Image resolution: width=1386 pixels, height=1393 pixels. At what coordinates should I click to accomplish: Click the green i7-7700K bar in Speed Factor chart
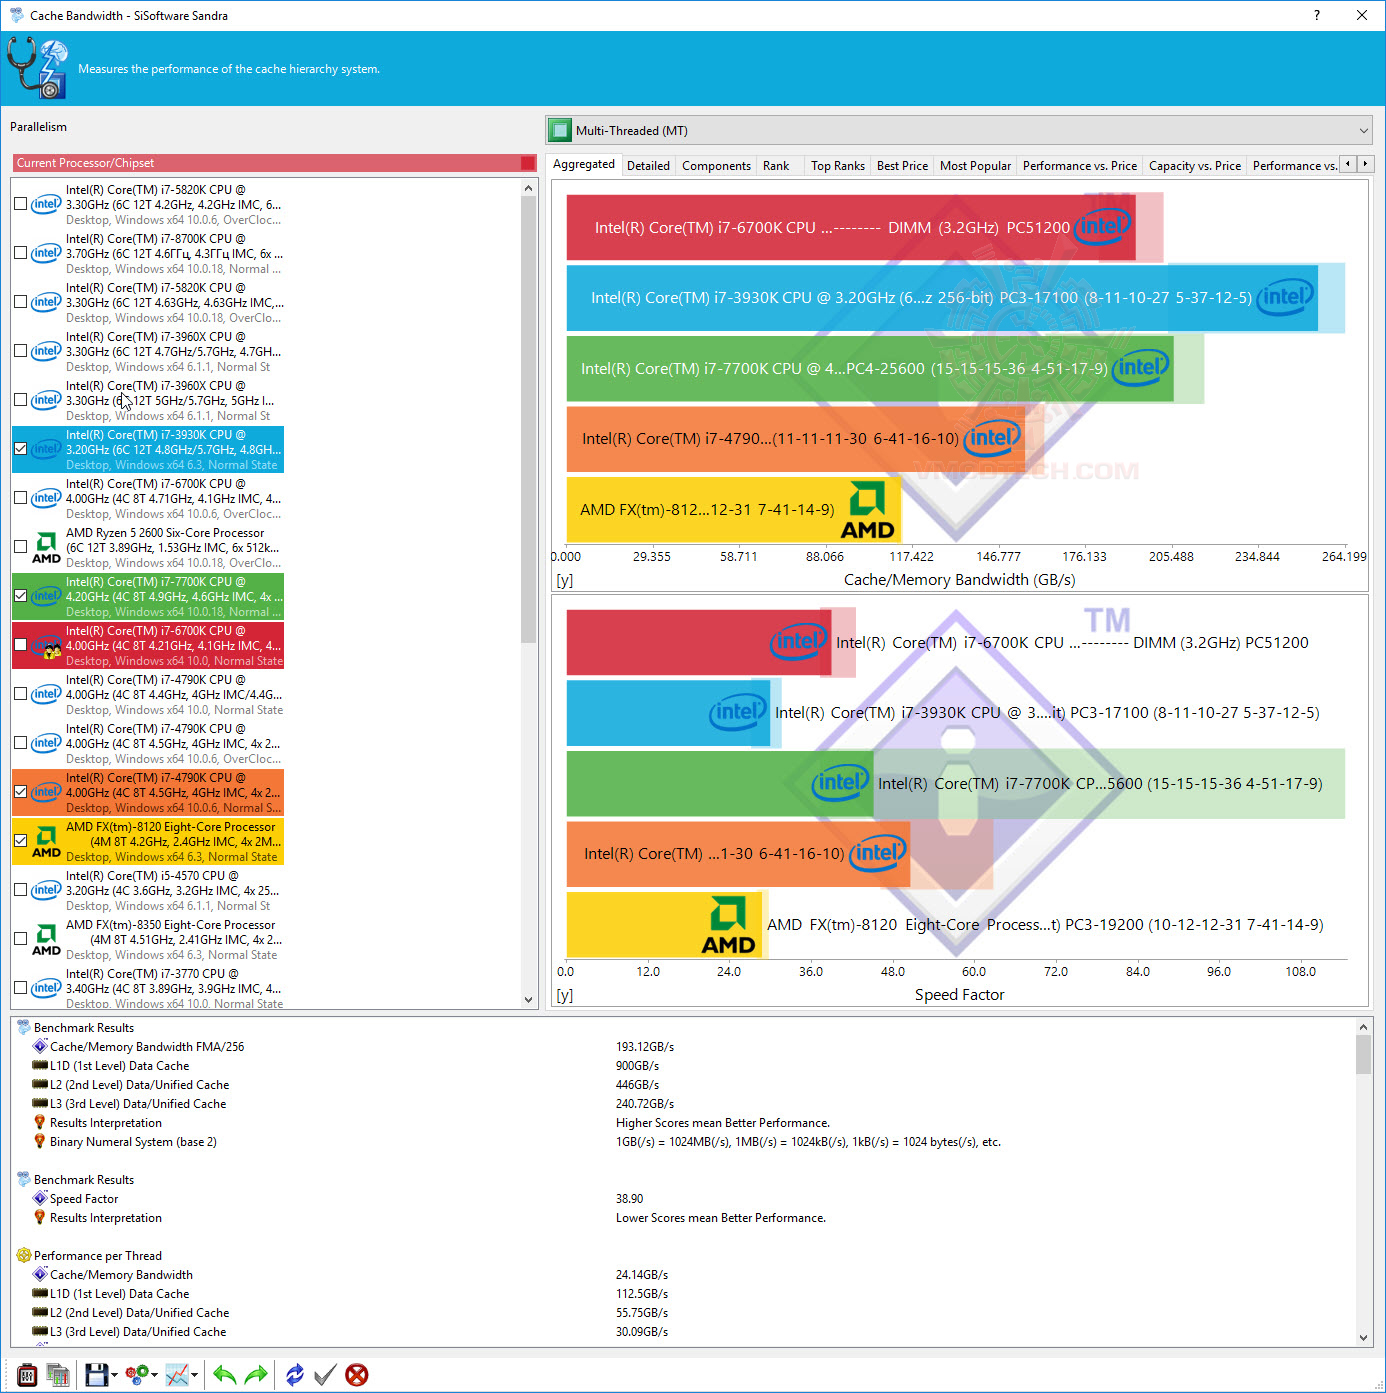coord(720,783)
